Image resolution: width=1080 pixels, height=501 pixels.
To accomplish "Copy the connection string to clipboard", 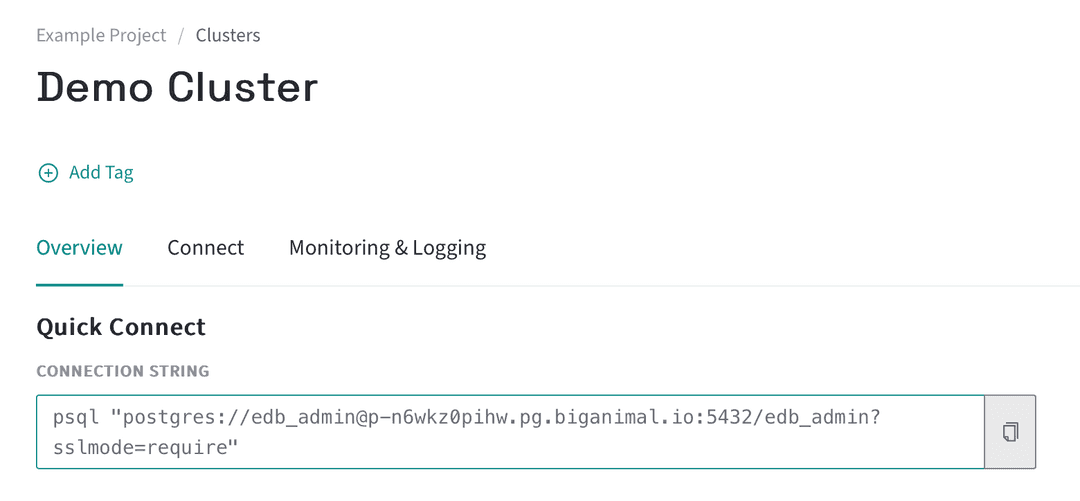I will point(1010,432).
